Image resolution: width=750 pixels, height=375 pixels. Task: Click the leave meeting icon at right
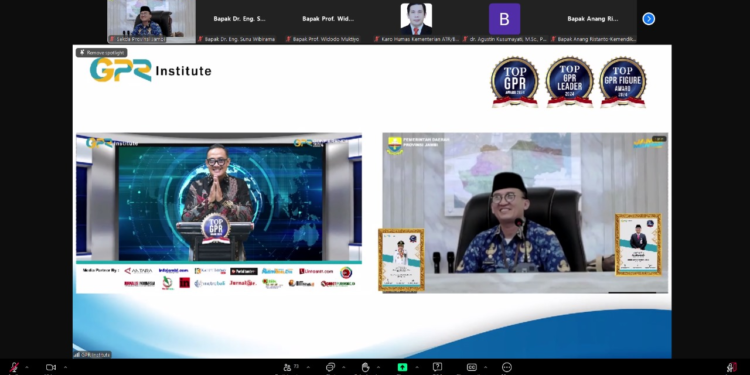(732, 367)
